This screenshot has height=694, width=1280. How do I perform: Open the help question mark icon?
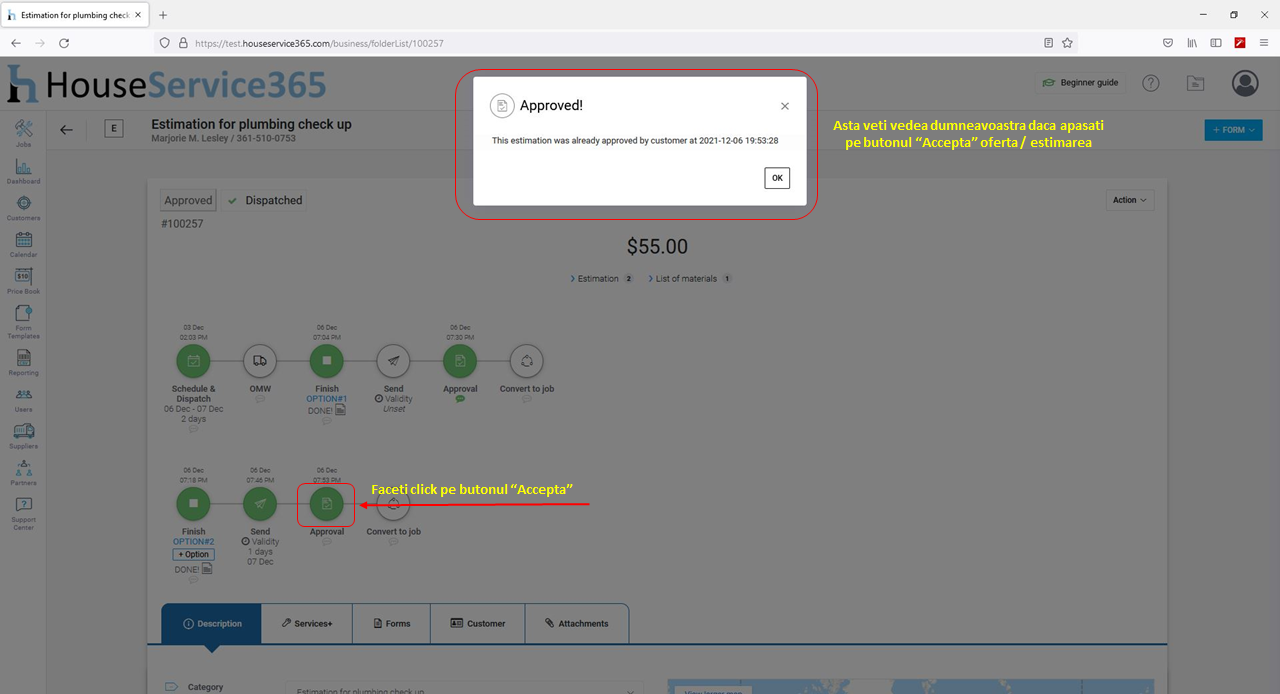tap(1151, 83)
